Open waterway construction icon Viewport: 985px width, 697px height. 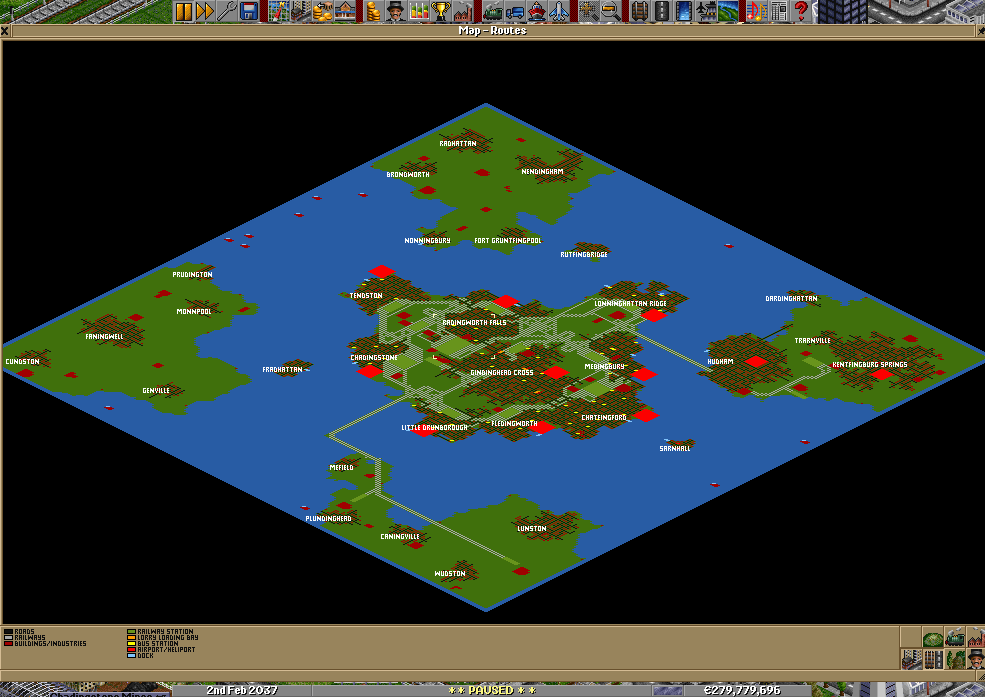click(x=683, y=11)
